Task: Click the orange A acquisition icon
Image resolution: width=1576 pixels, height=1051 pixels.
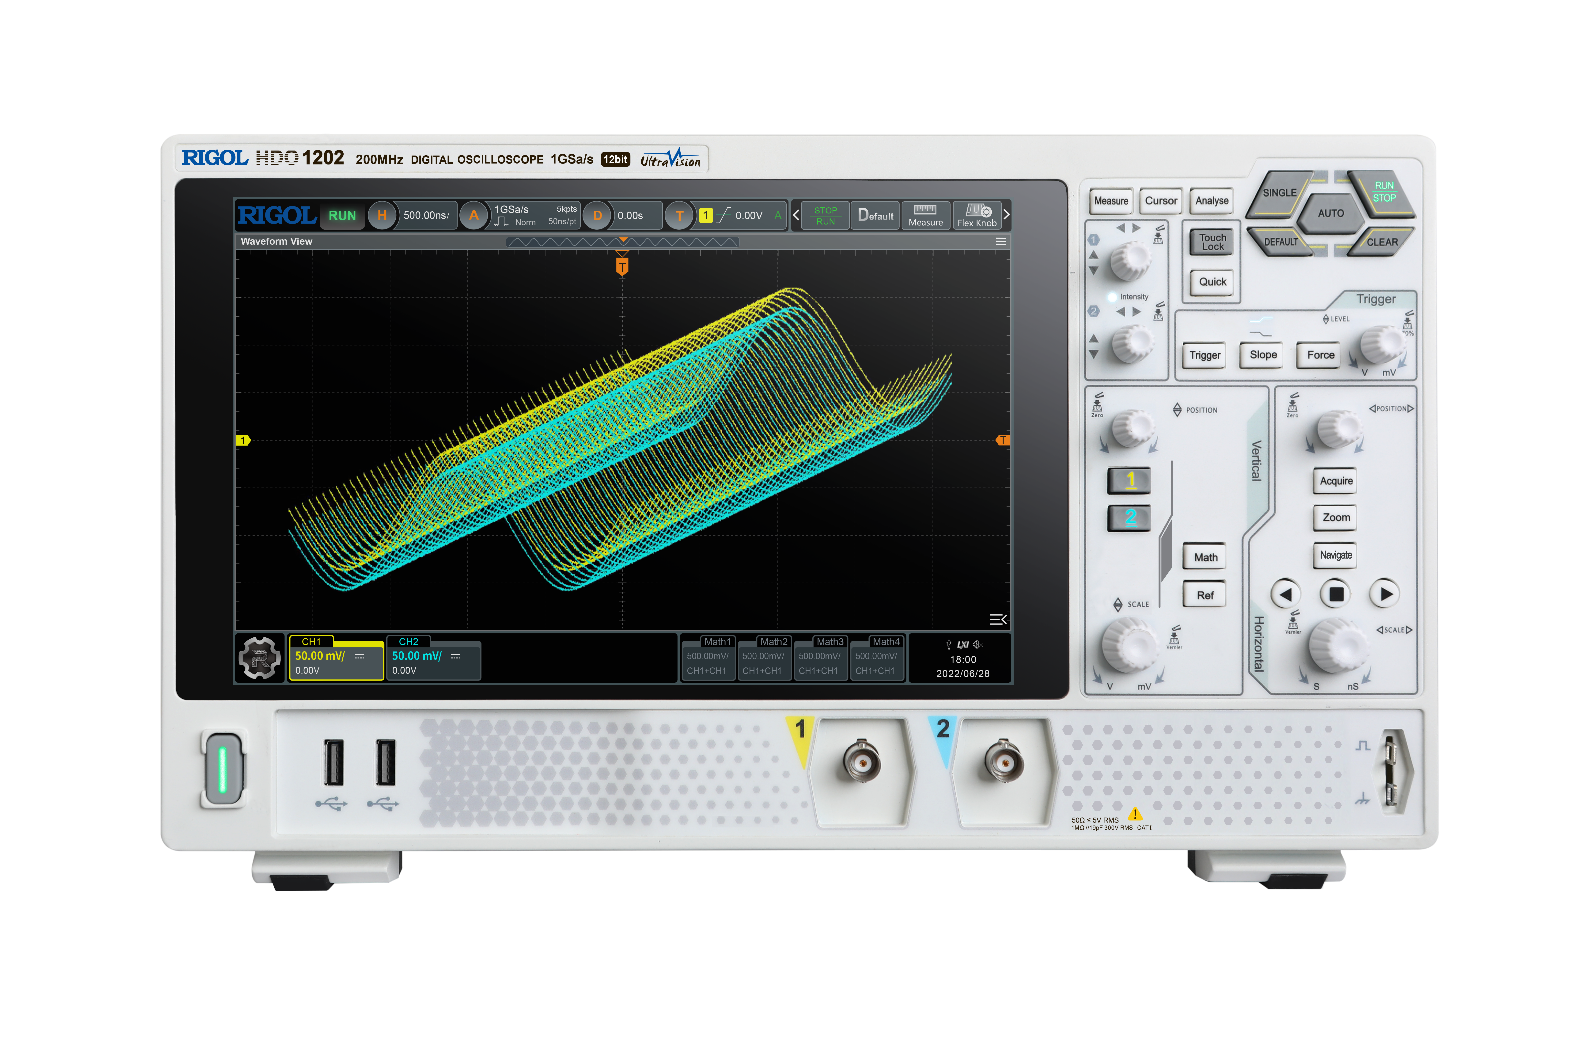Action: pos(474,215)
